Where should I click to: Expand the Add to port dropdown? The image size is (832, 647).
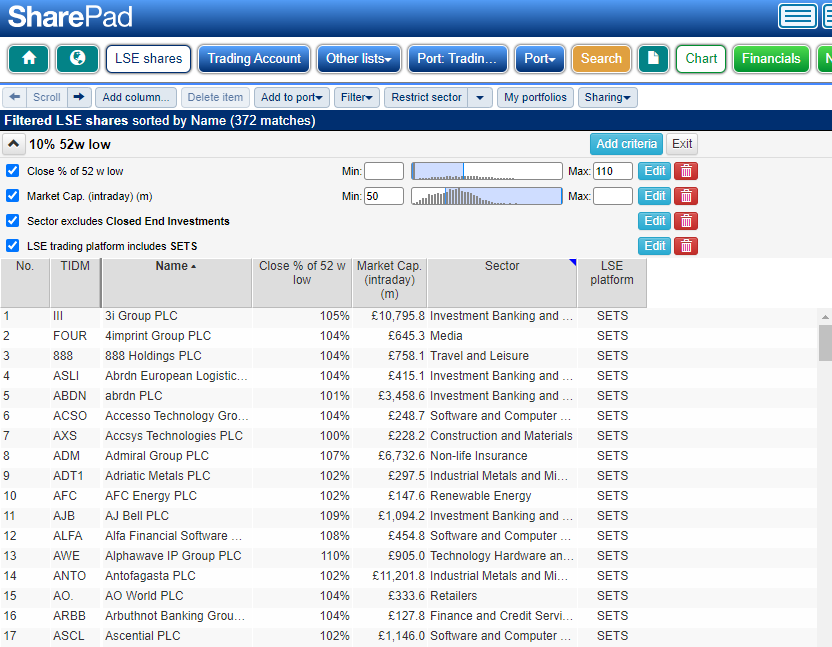pos(292,97)
